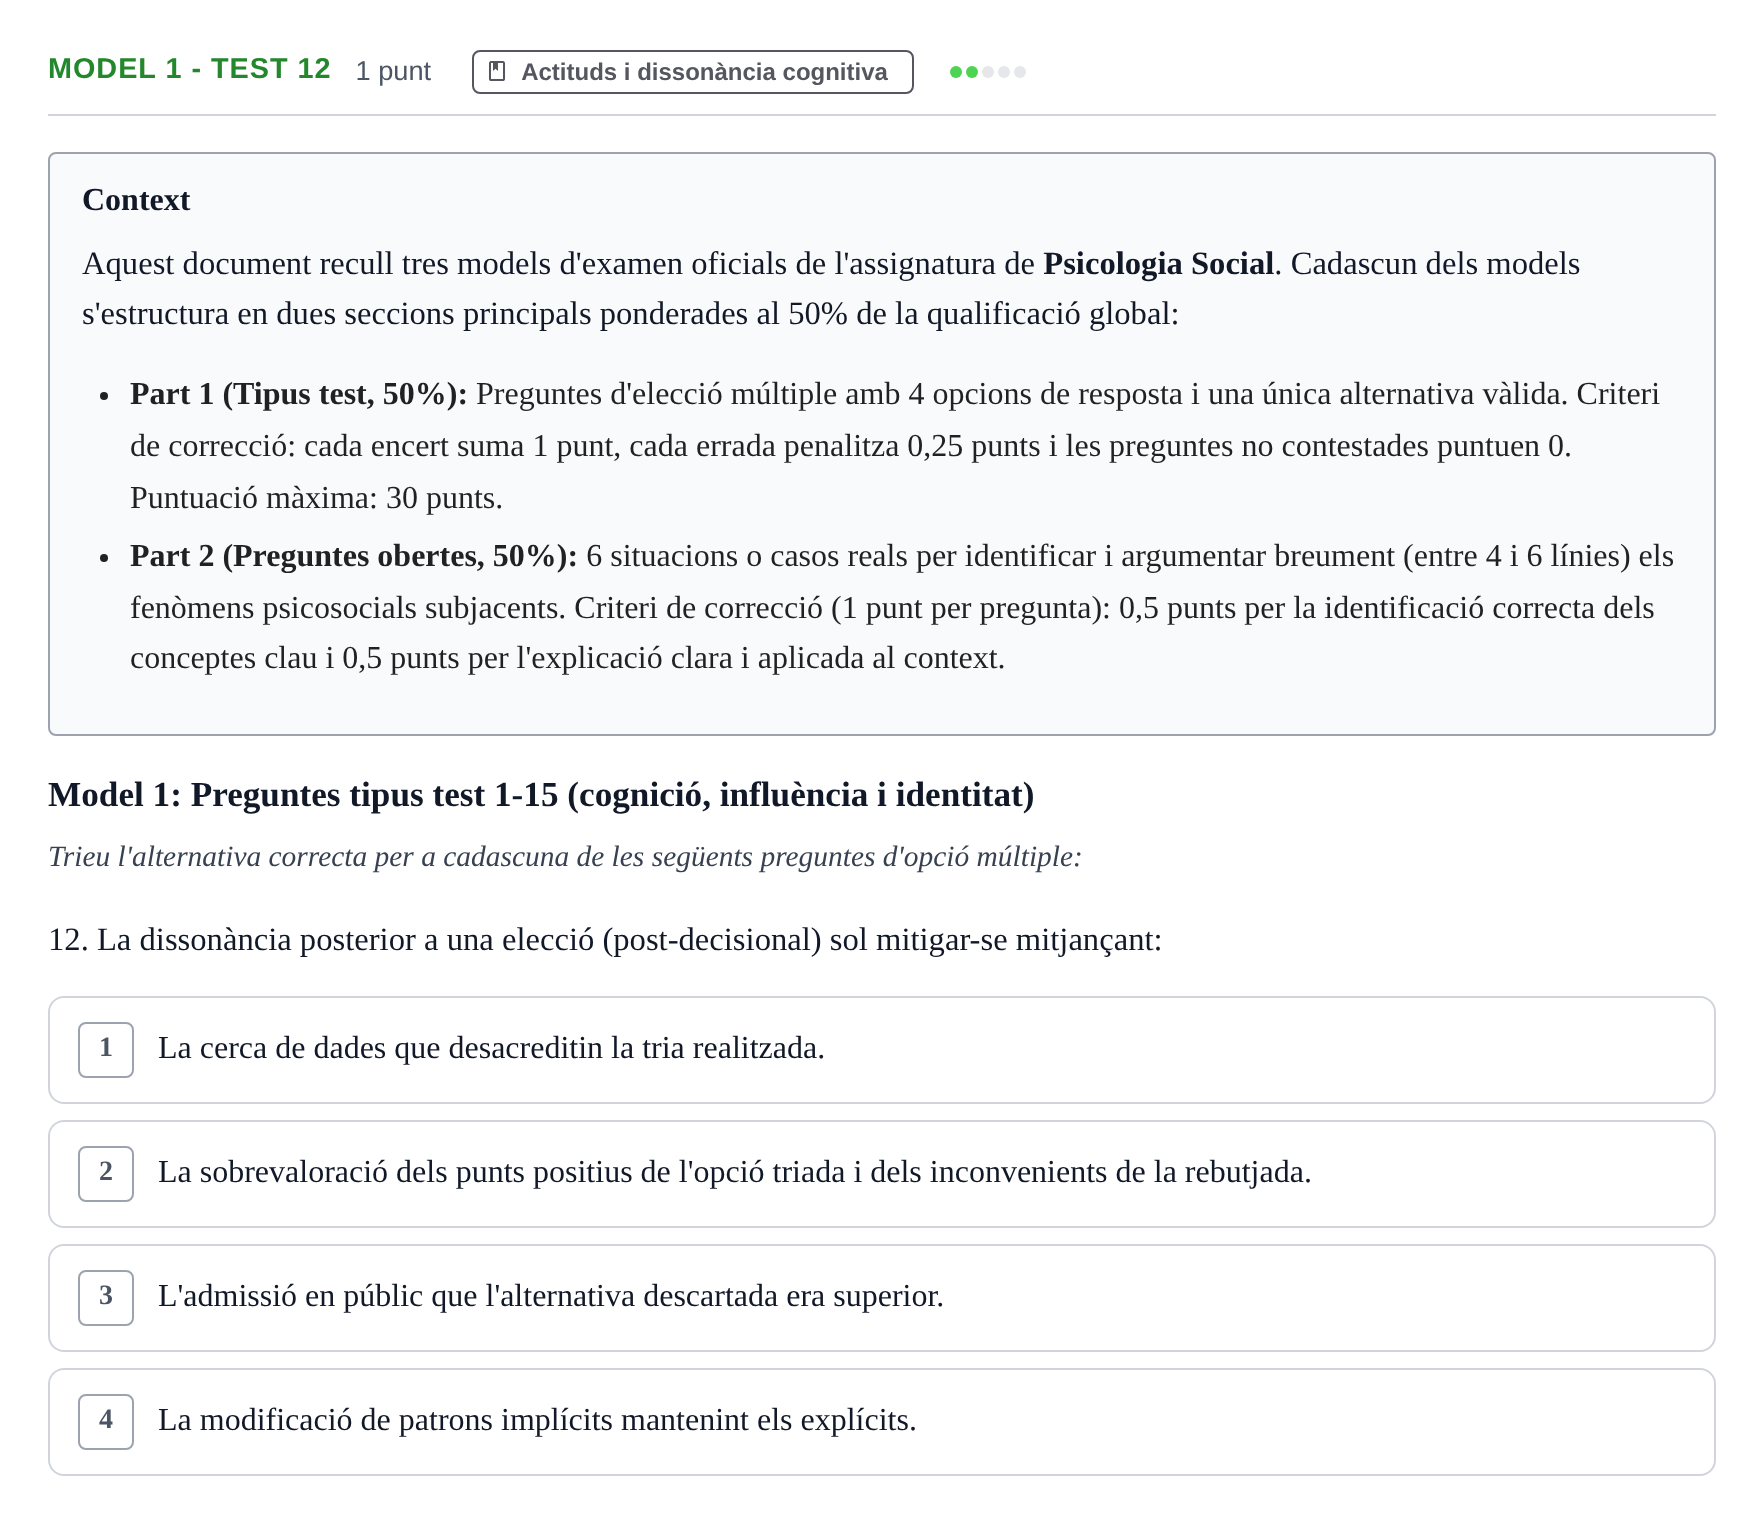Select answer option 1 number box
Image resolution: width=1764 pixels, height=1524 pixels.
pos(106,1049)
